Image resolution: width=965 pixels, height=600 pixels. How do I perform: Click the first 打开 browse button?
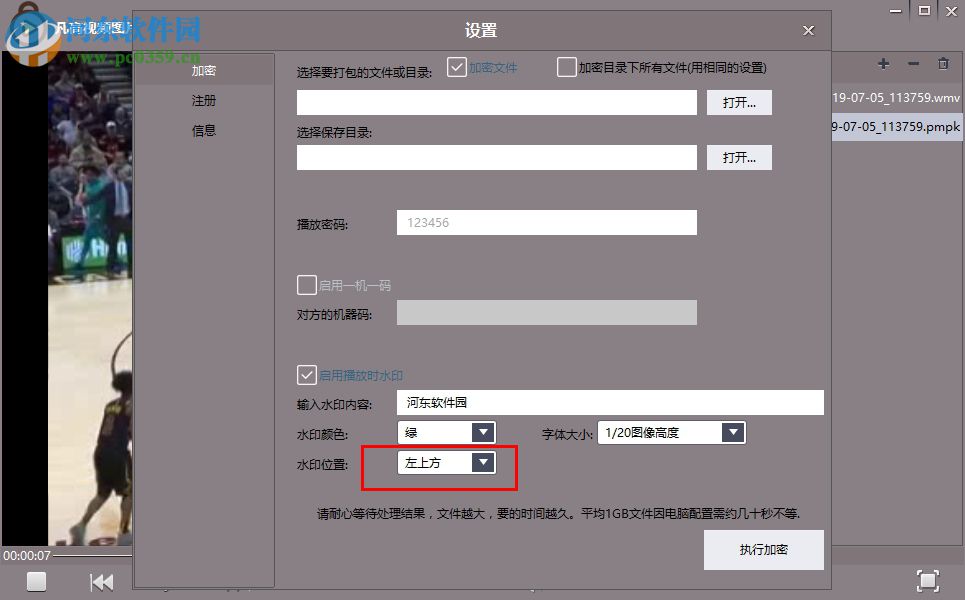739,102
